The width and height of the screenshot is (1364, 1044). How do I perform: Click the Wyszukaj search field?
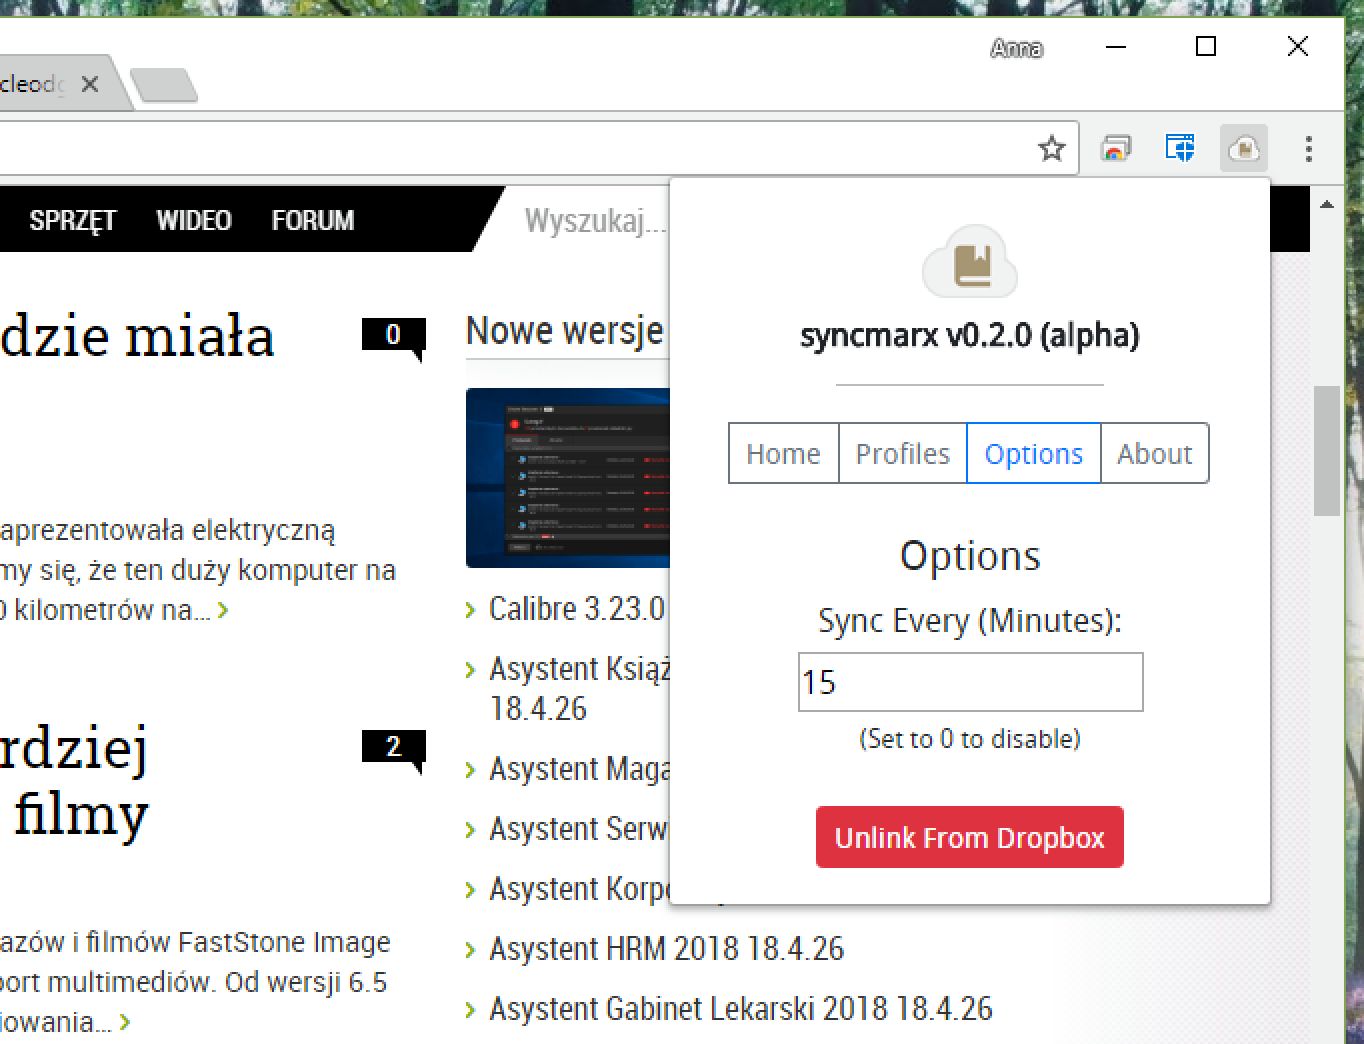tap(595, 220)
